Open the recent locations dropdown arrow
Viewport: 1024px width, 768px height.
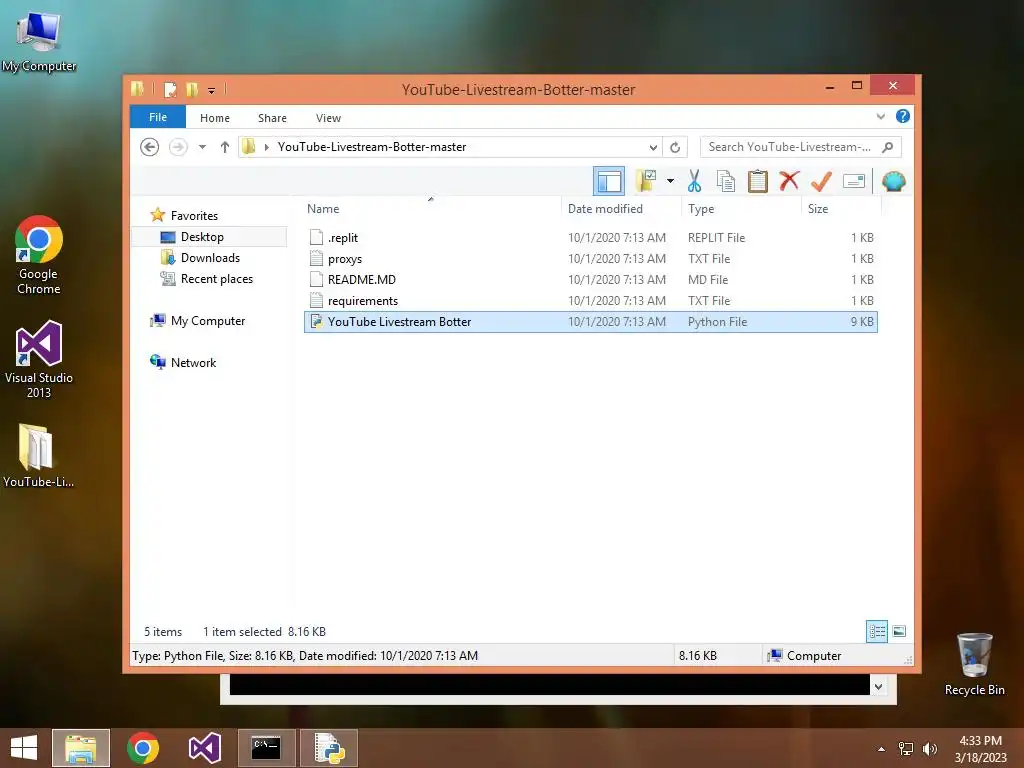(x=202, y=147)
